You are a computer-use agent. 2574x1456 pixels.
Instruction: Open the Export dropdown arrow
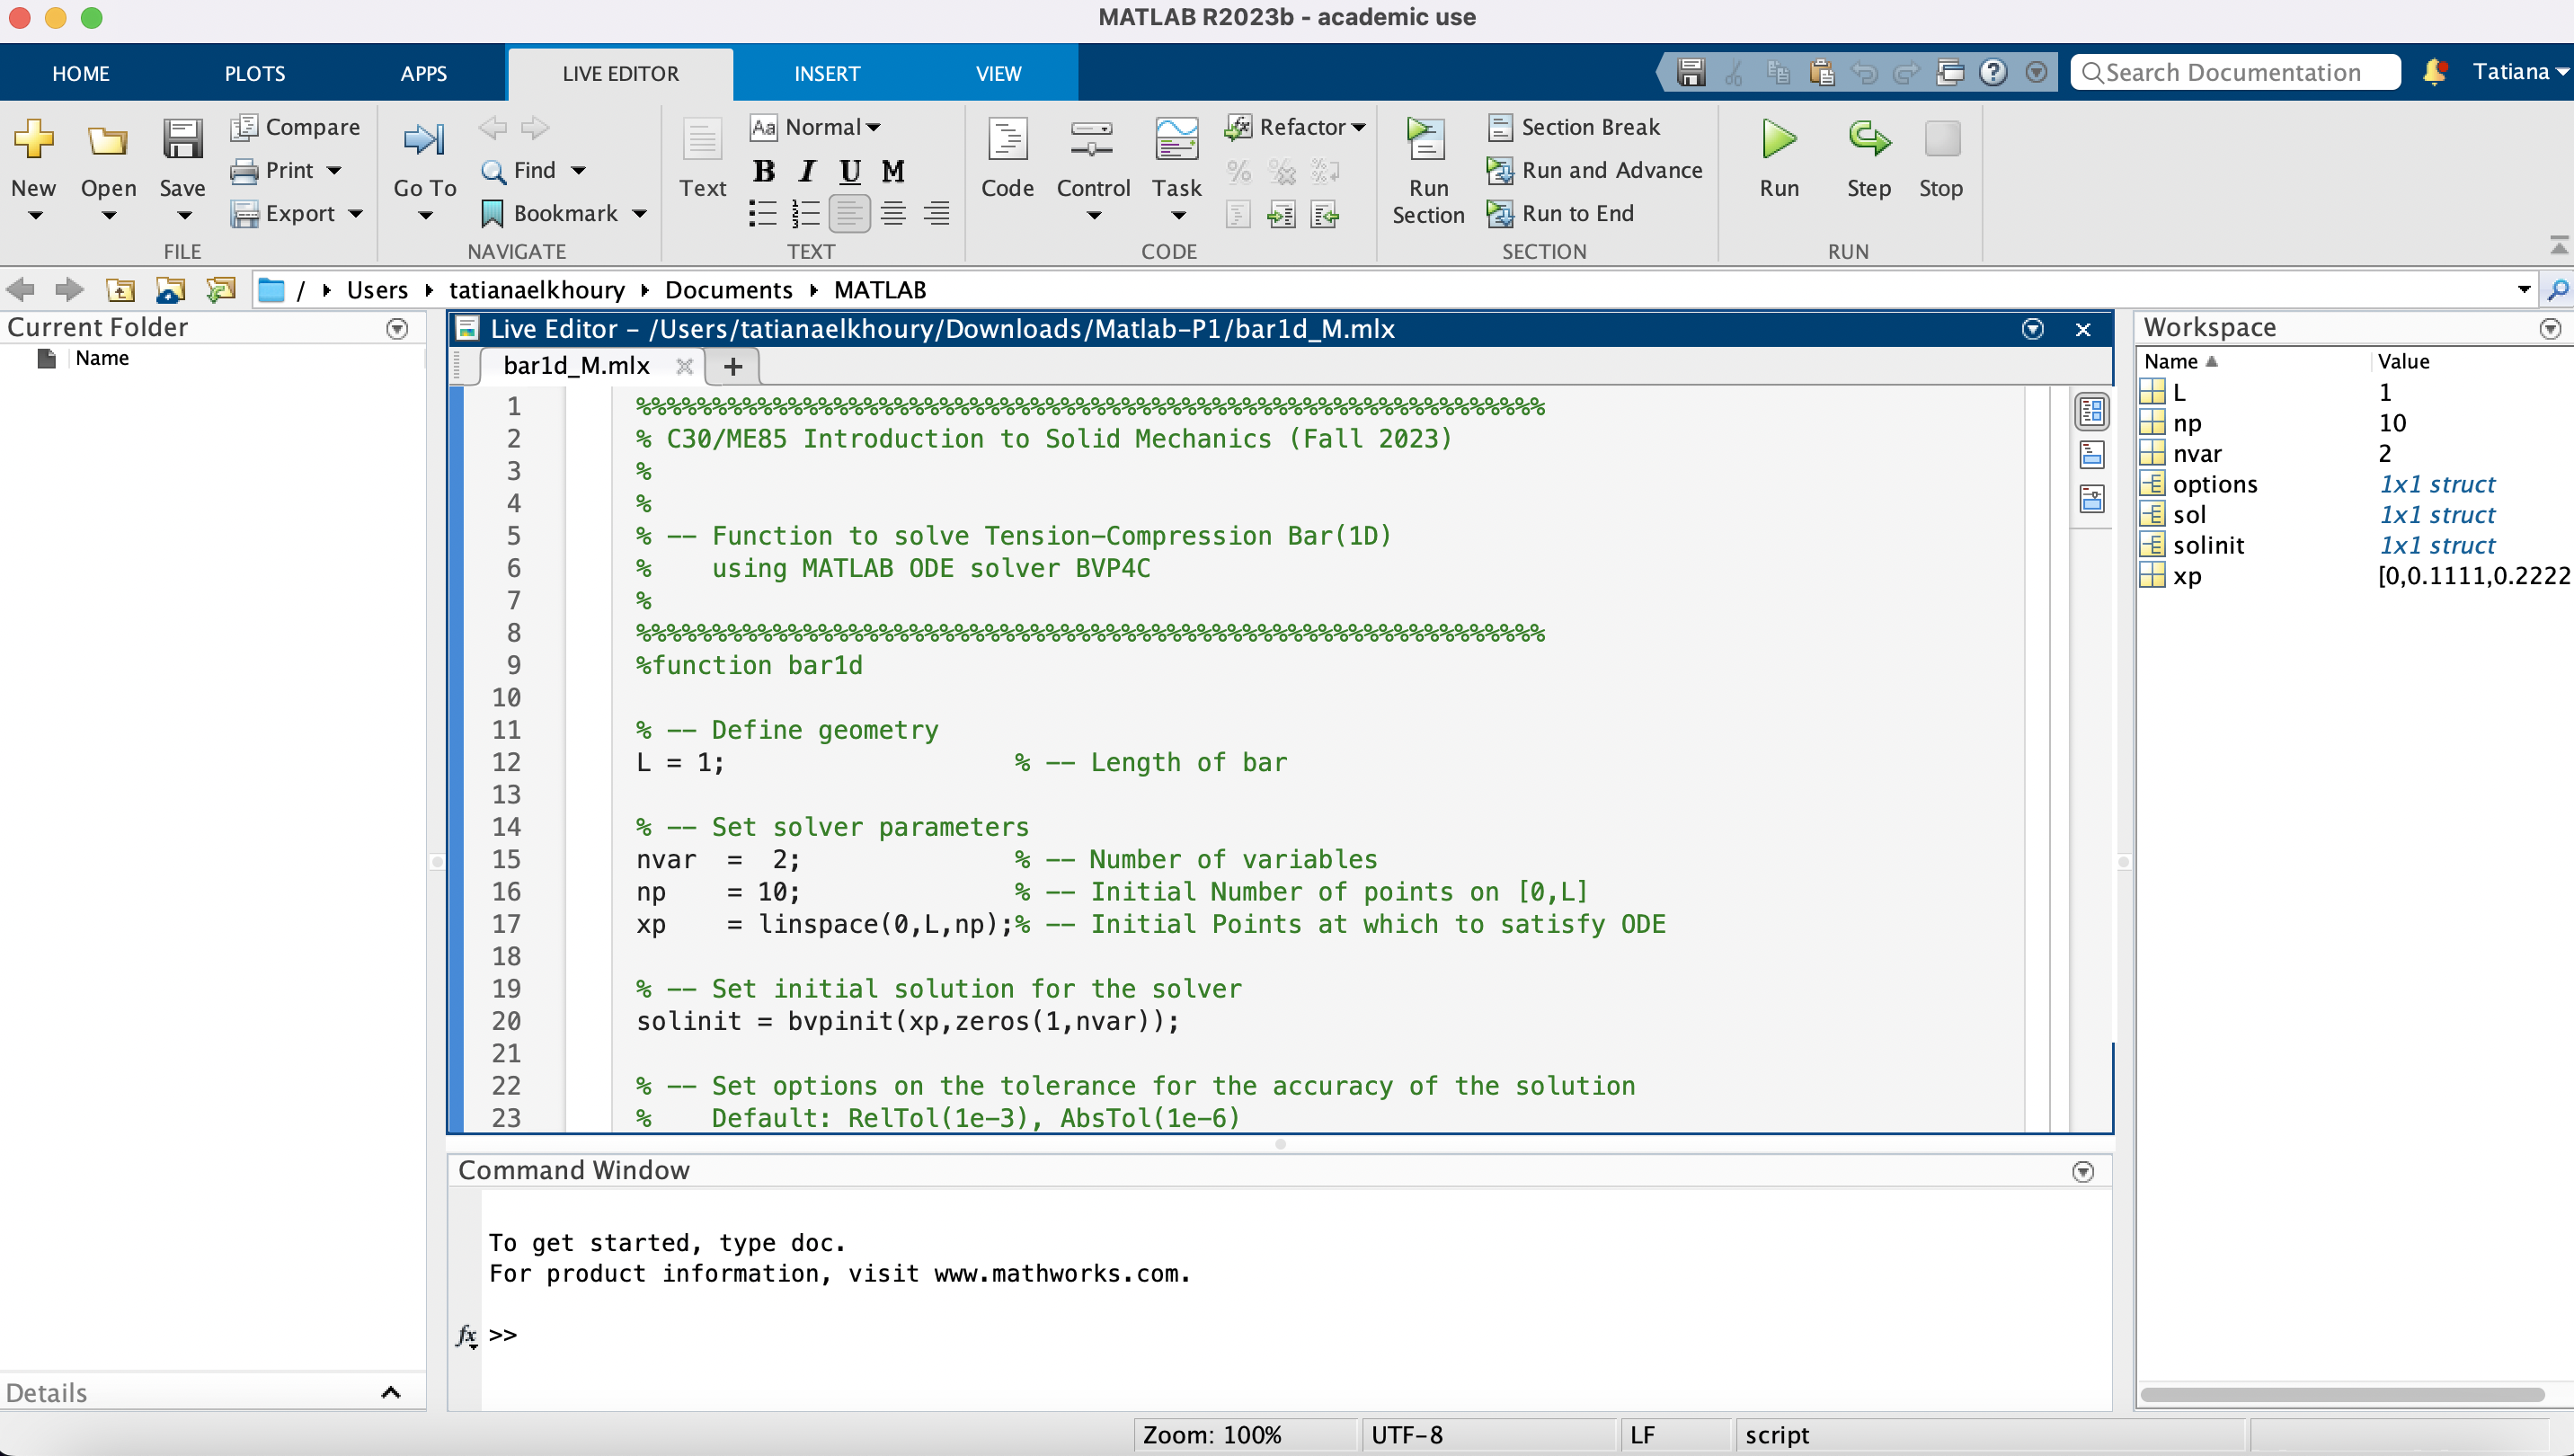coord(356,213)
